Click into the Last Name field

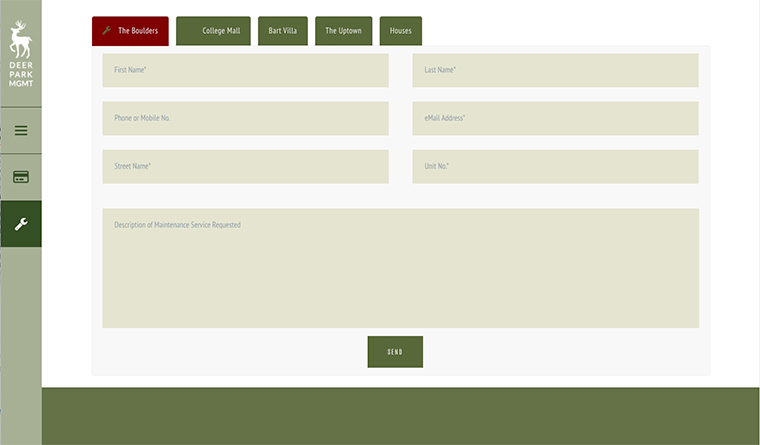pyautogui.click(x=555, y=70)
